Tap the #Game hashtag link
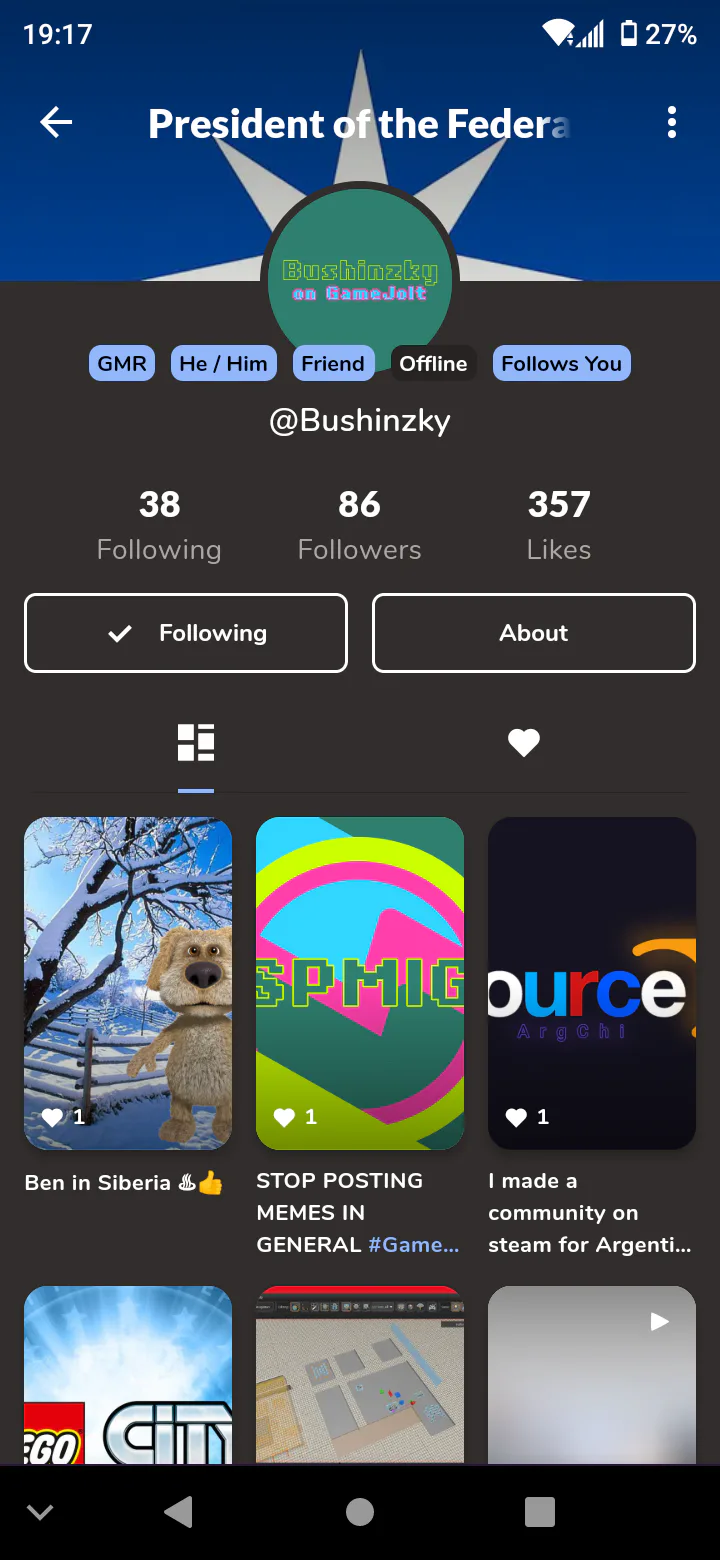The height and width of the screenshot is (1560, 720). pos(414,1245)
